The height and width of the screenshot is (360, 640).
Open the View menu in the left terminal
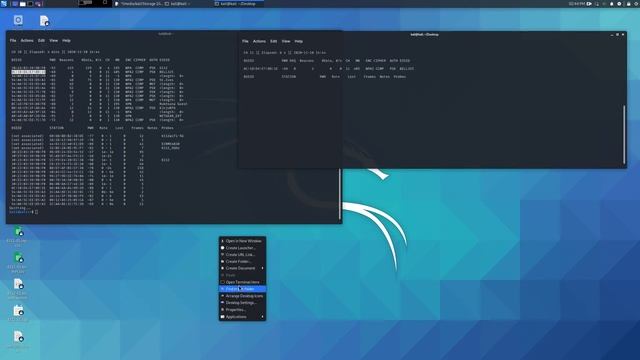pos(53,40)
